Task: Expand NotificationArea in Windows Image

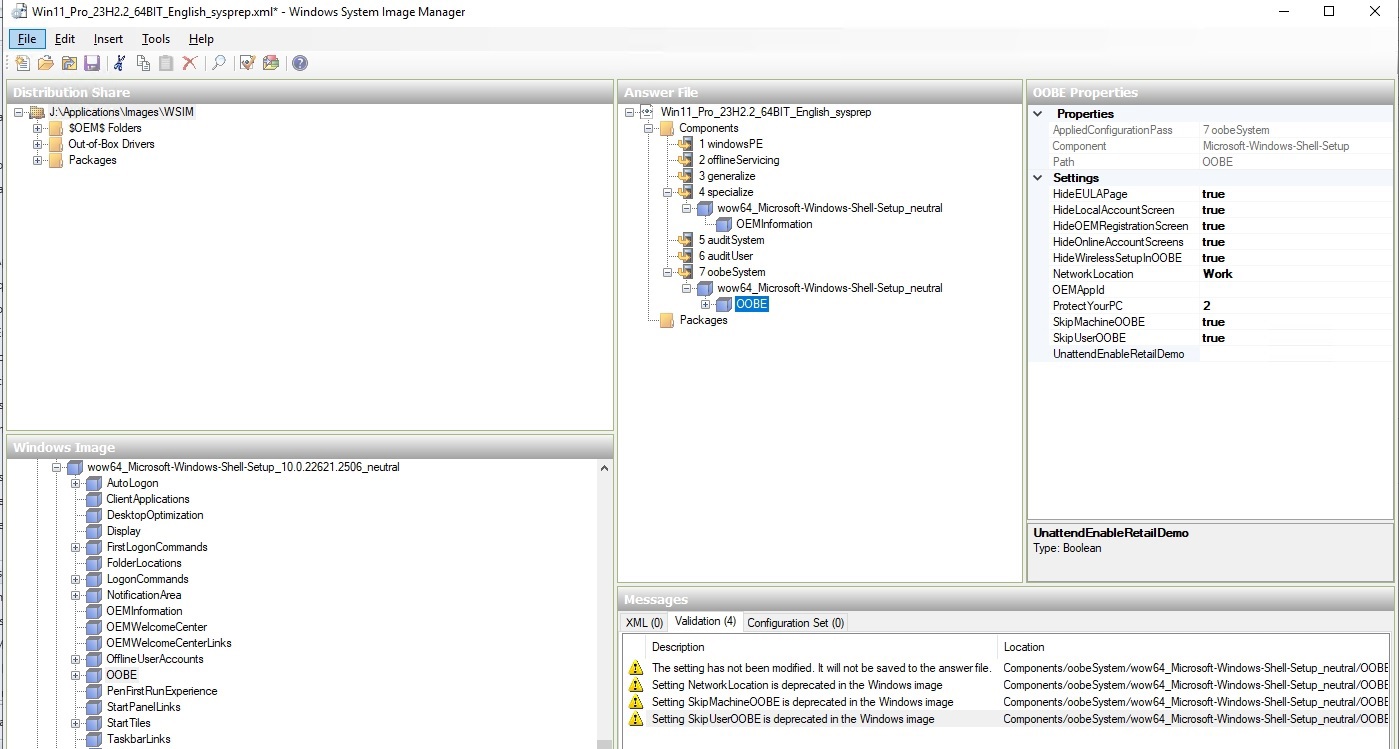Action: coord(75,595)
